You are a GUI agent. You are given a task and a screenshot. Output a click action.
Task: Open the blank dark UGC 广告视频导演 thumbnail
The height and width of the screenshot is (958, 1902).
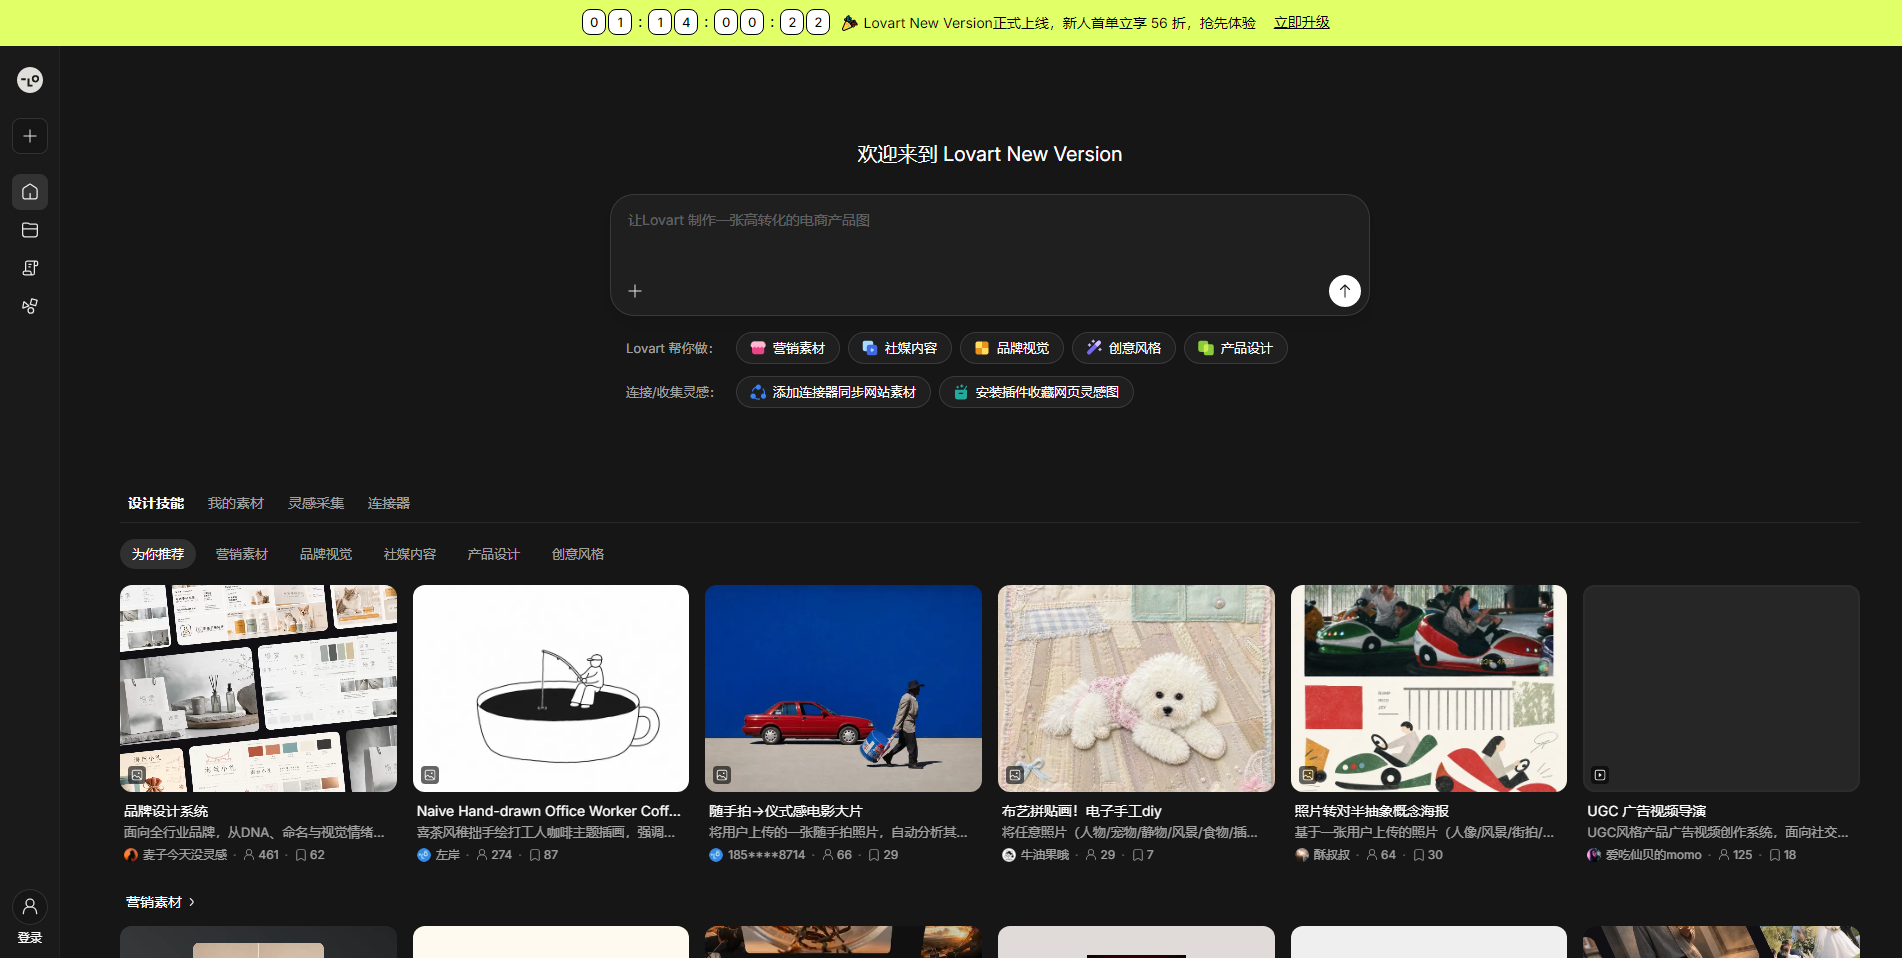click(x=1721, y=688)
